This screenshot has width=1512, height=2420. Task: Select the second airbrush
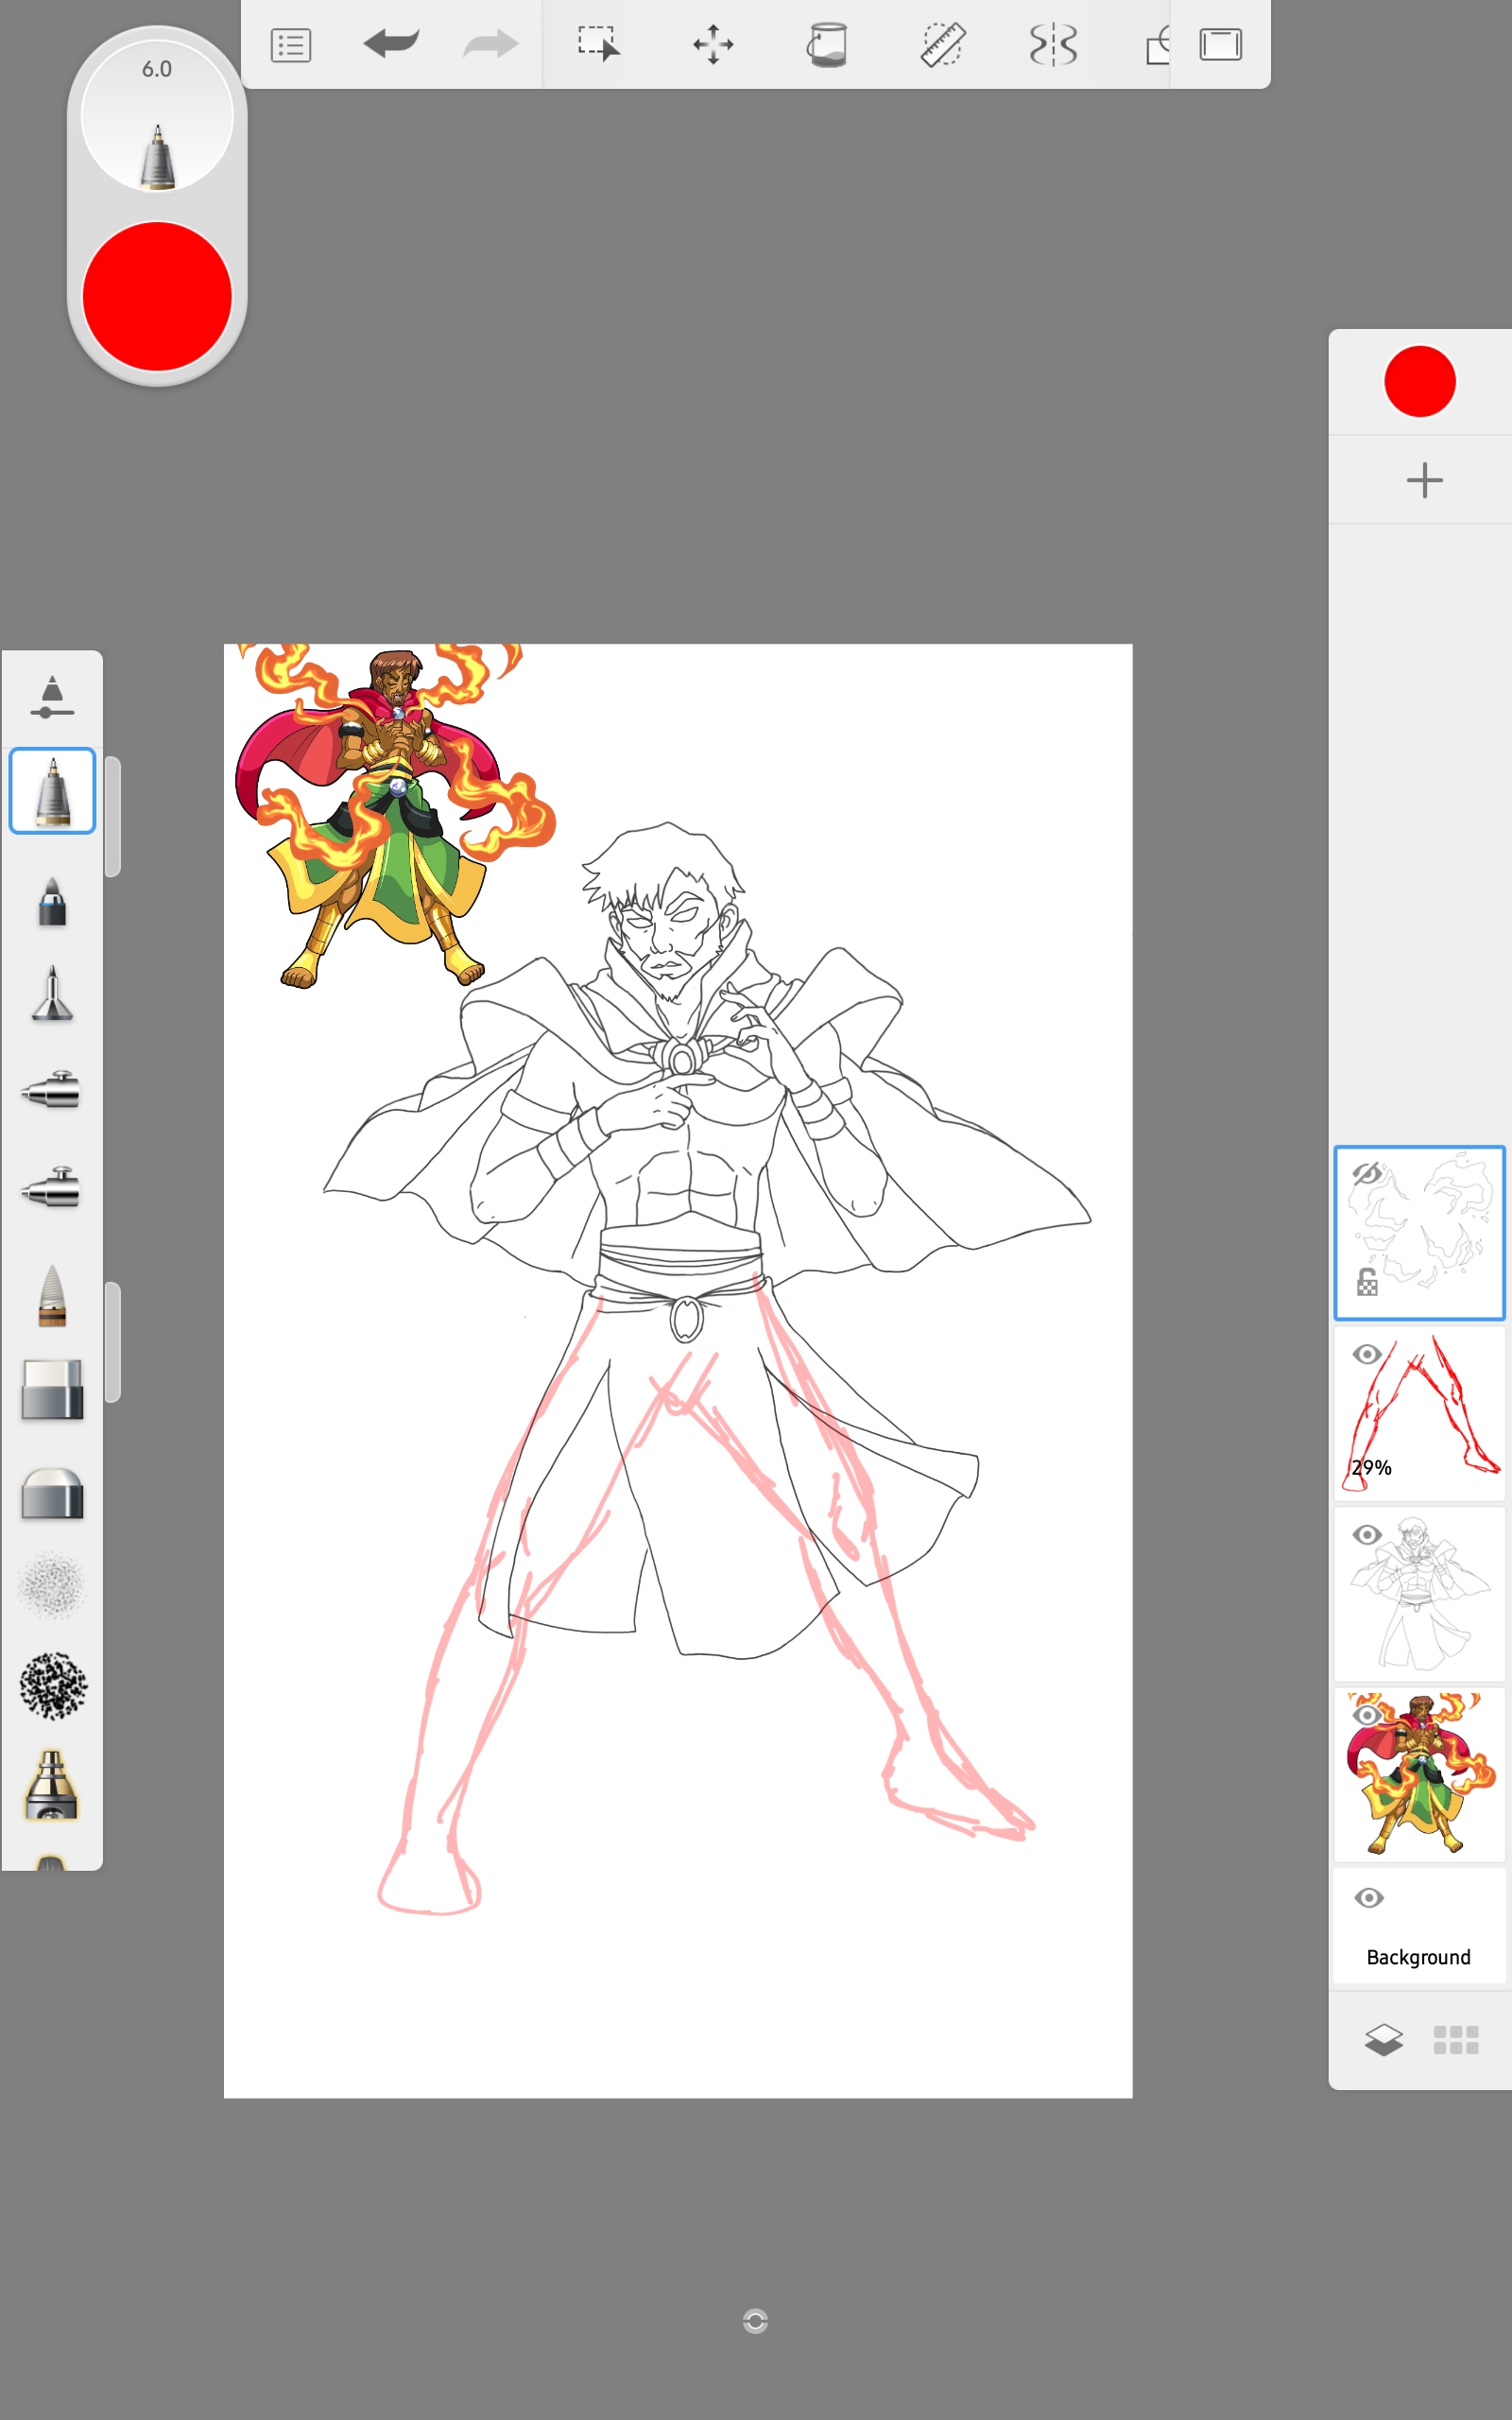point(51,1187)
